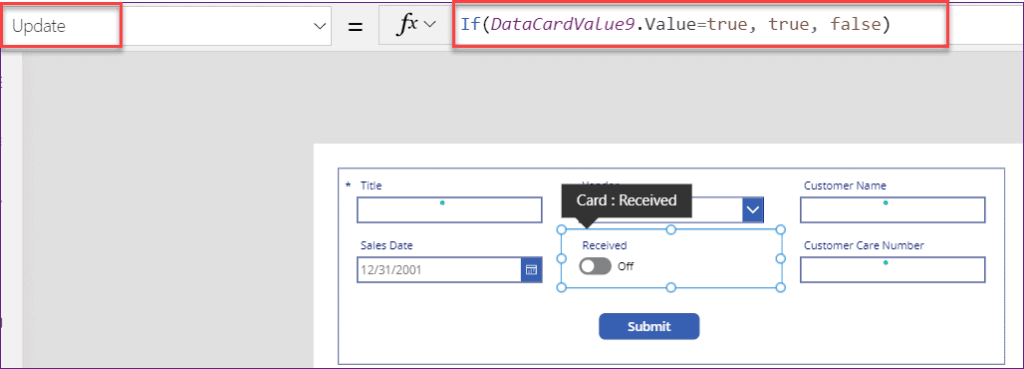This screenshot has width=1024, height=369.
Task: Select the Title field label
Action: [x=371, y=185]
